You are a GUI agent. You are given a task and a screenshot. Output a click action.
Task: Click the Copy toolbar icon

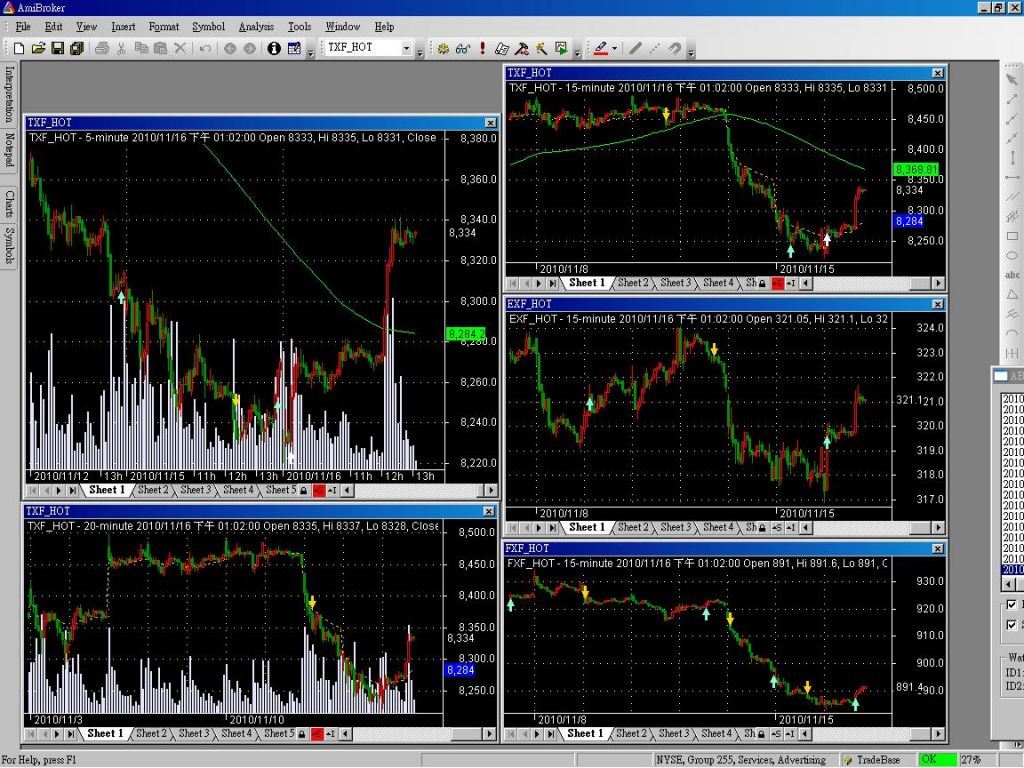pos(141,48)
